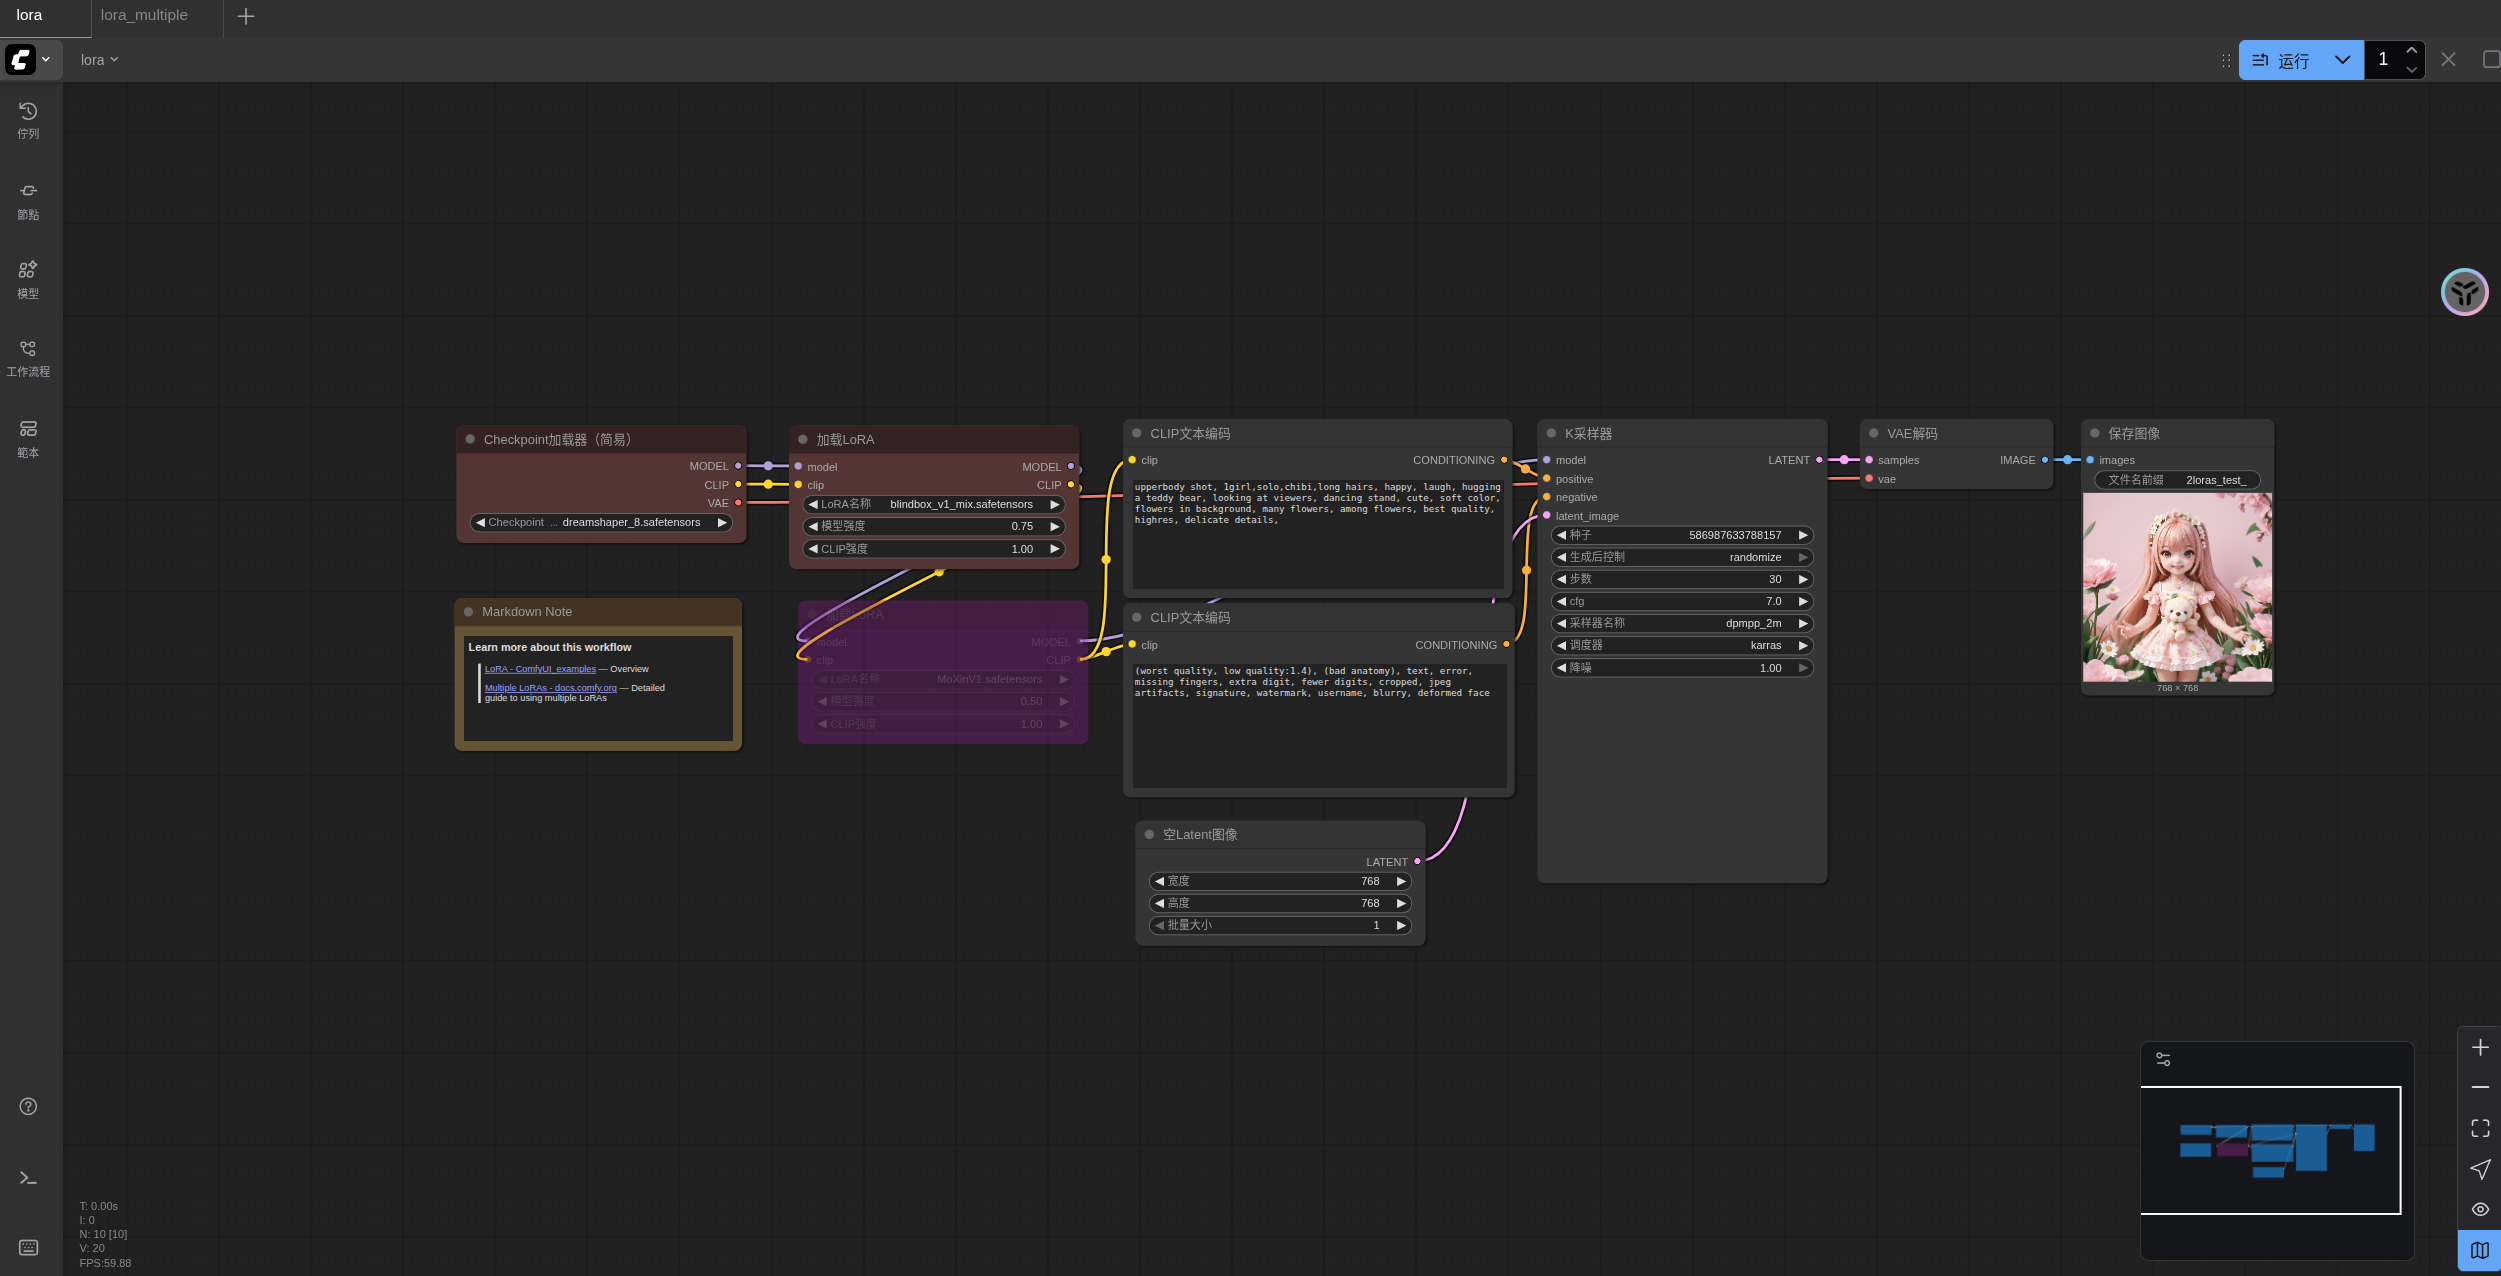Screen dimensions: 2501x1276
Task: Open the Multiple LoRAs docs.comfy.org link
Action: click(x=550, y=688)
